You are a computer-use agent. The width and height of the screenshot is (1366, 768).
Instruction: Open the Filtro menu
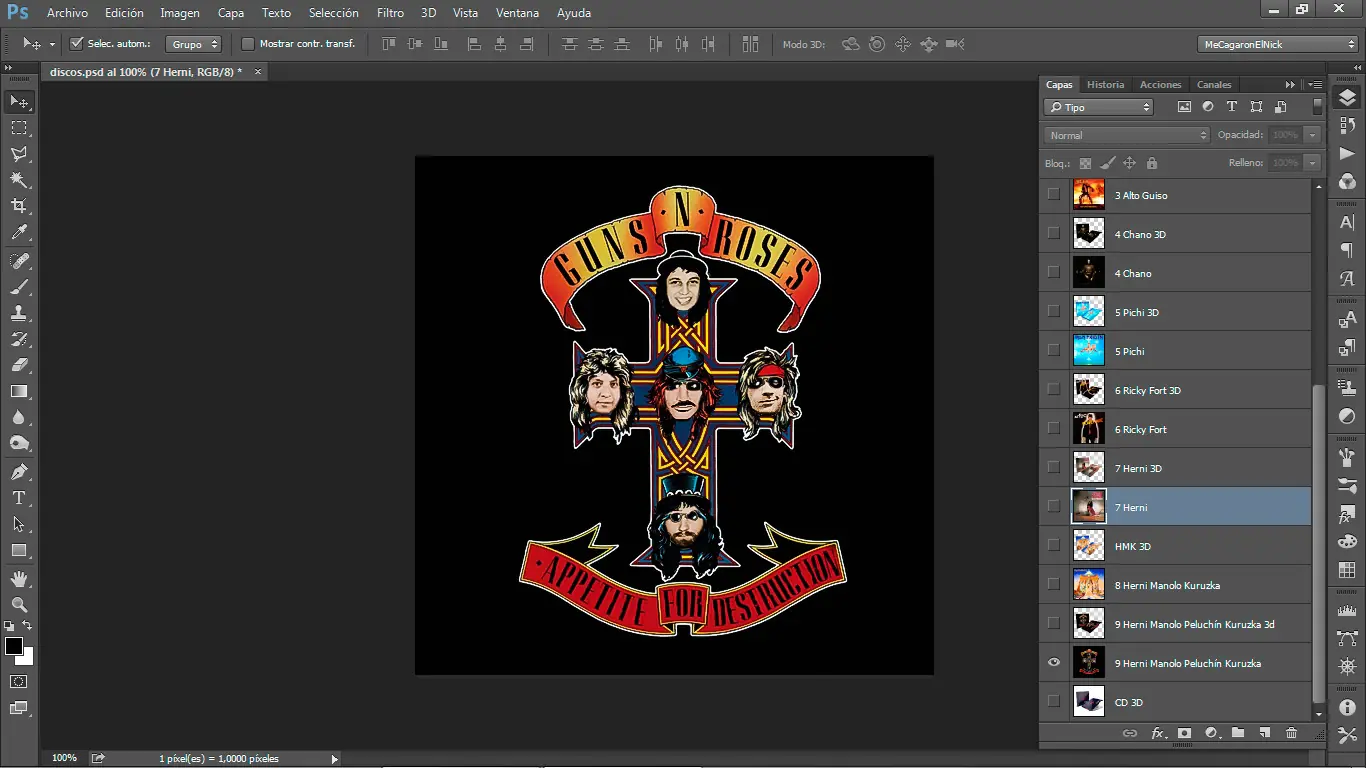[391, 13]
